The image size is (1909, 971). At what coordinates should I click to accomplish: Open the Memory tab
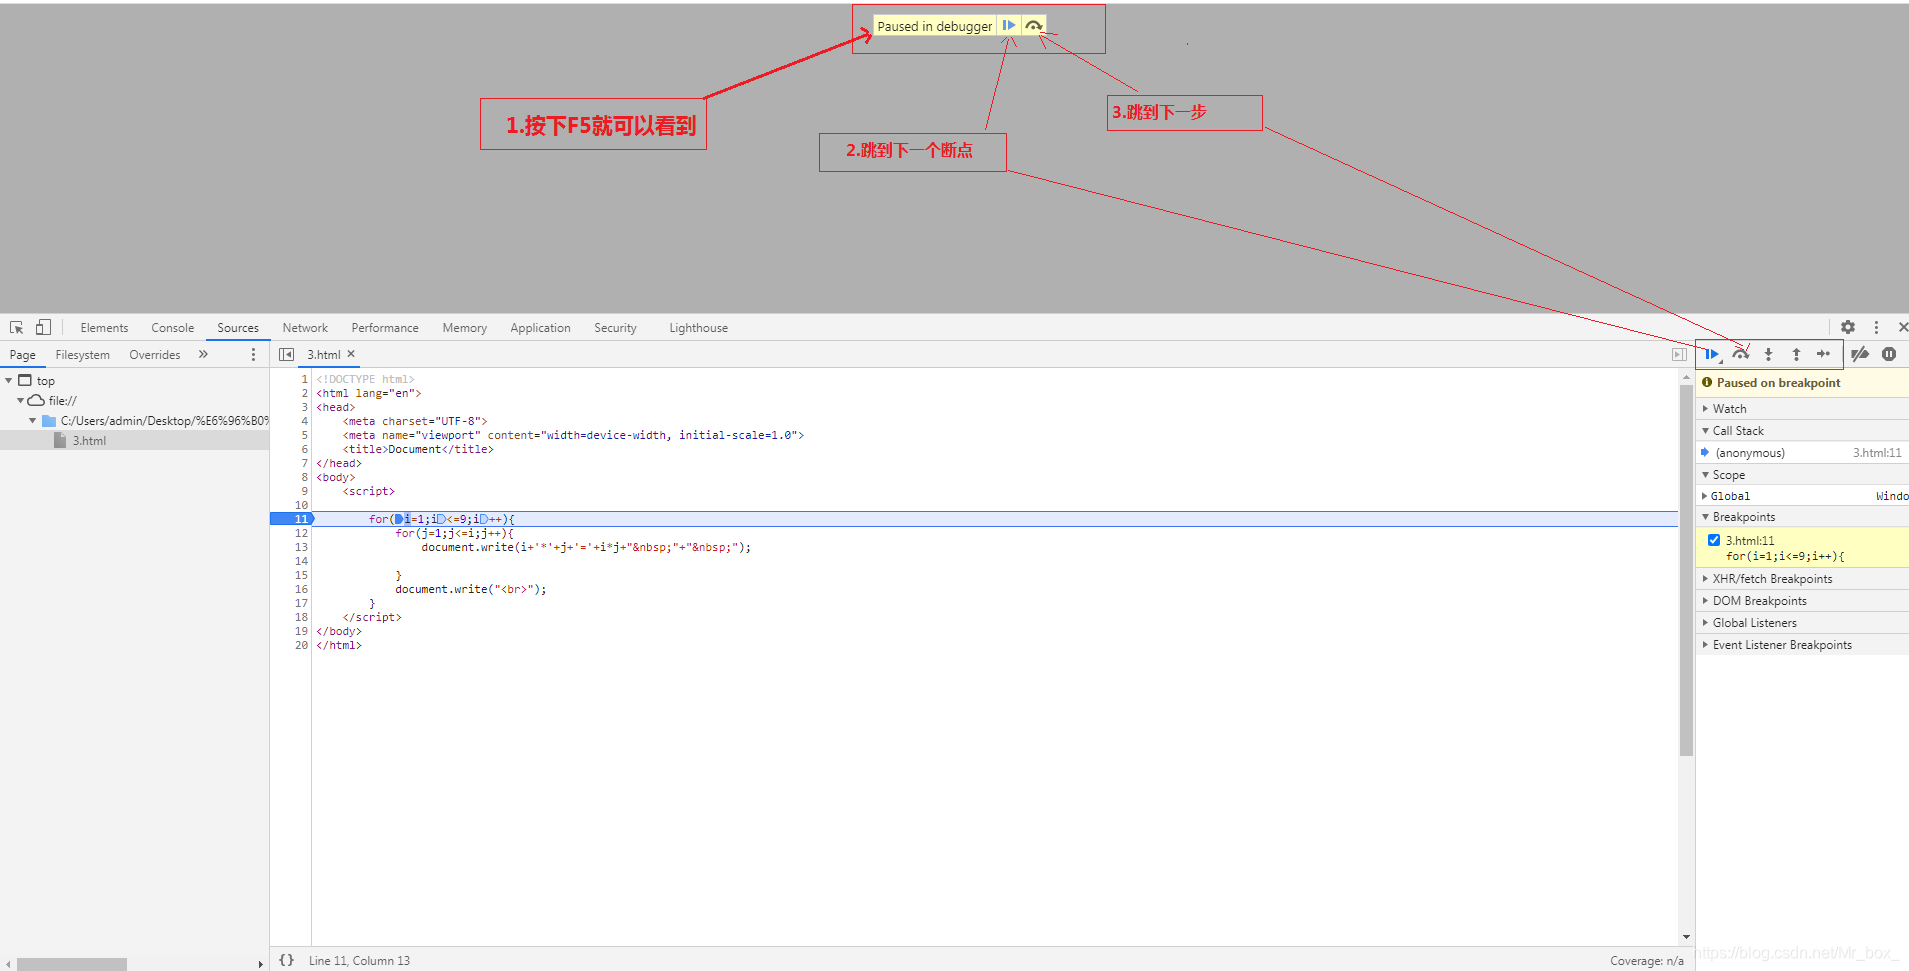(x=464, y=328)
